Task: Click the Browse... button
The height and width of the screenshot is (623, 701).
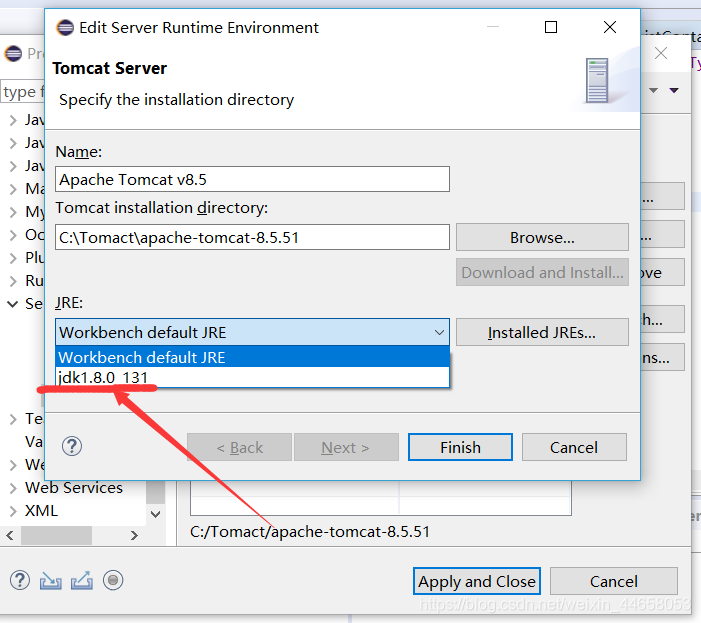Action: tap(542, 237)
